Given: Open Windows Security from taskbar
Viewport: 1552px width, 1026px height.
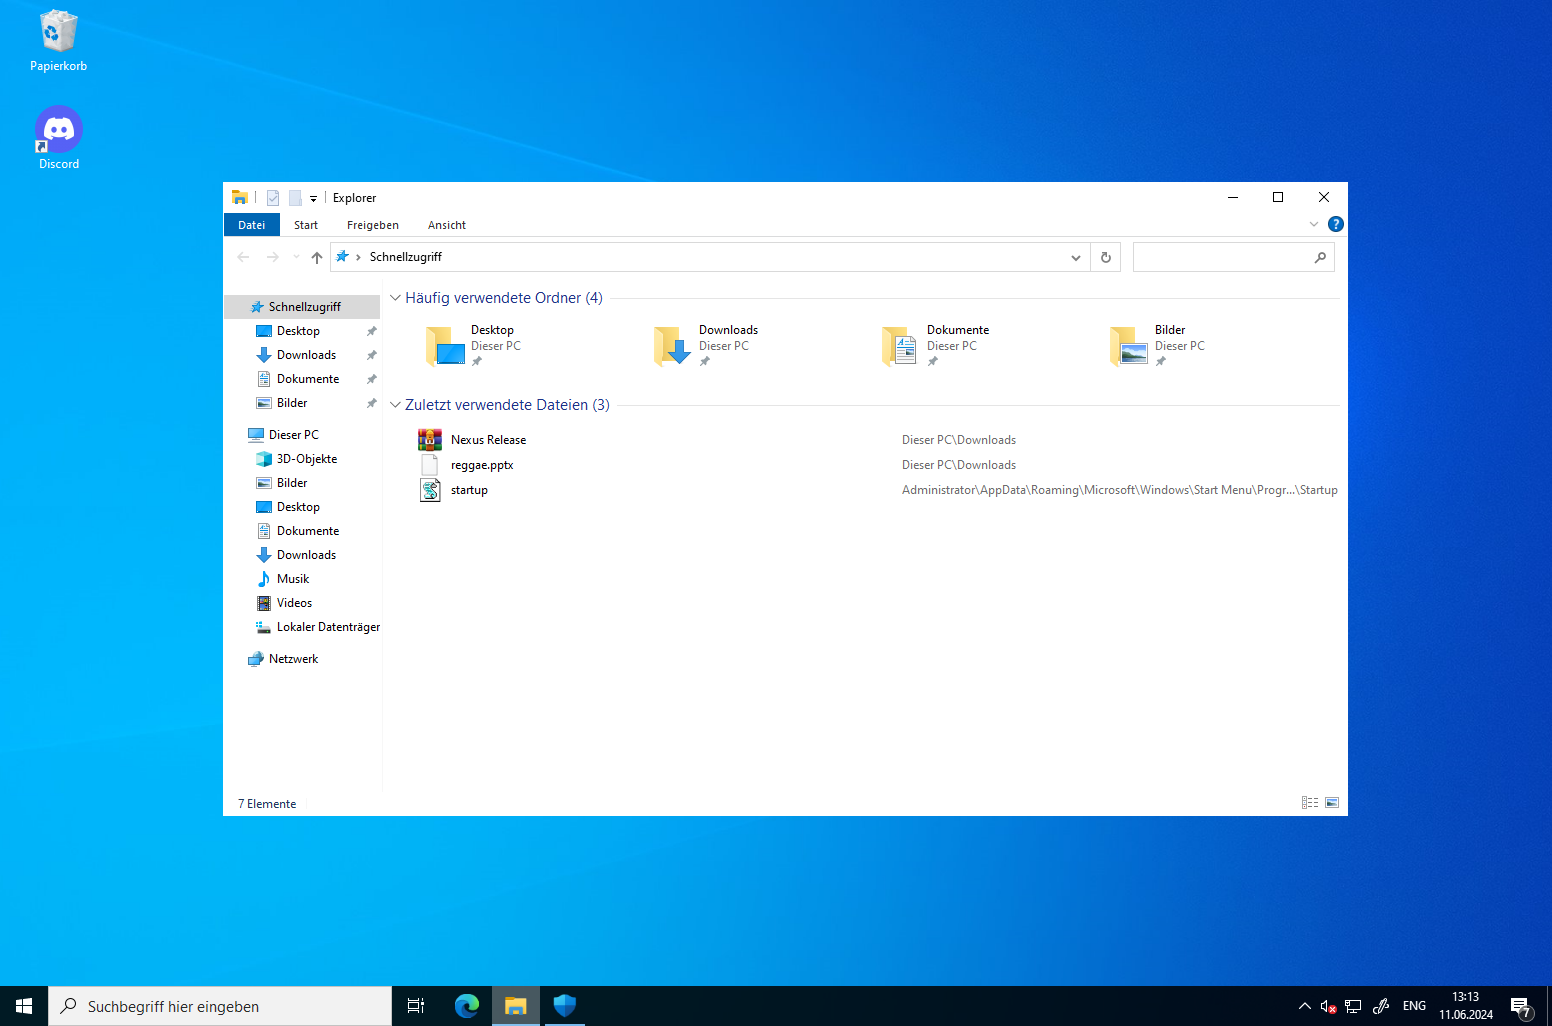Looking at the screenshot, I should (x=565, y=1006).
